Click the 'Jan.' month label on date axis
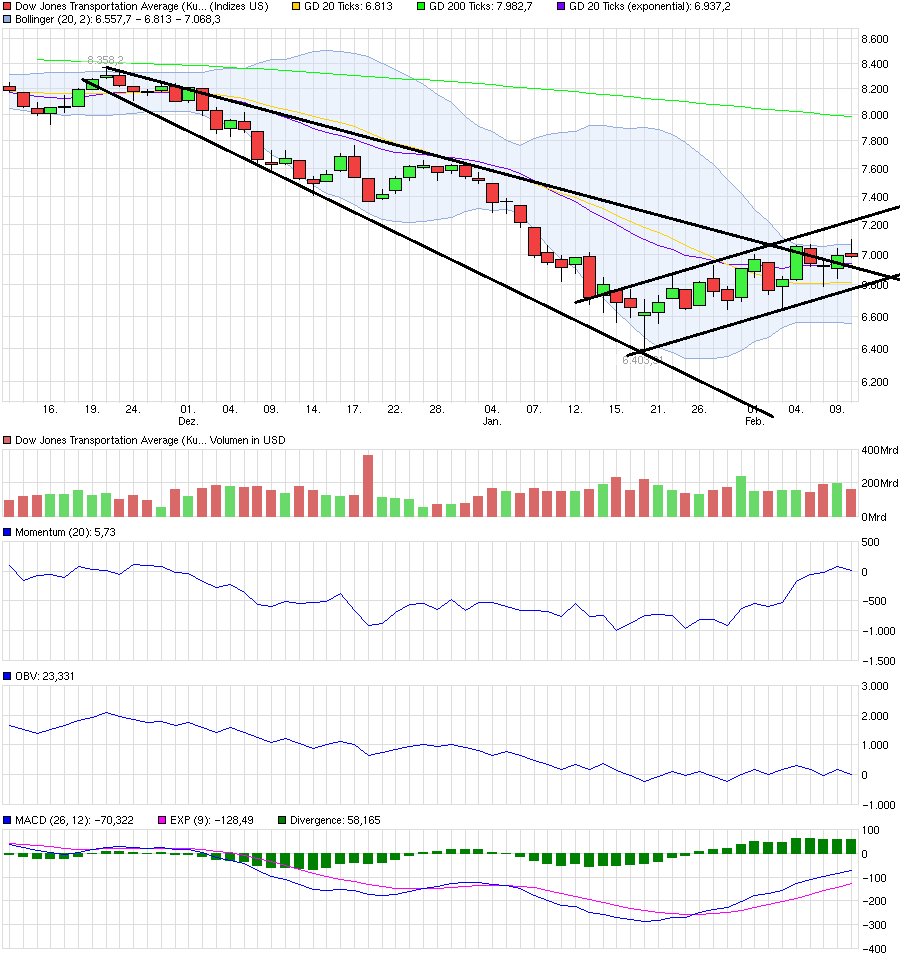Viewport: 900px width, 958px height. [x=492, y=422]
